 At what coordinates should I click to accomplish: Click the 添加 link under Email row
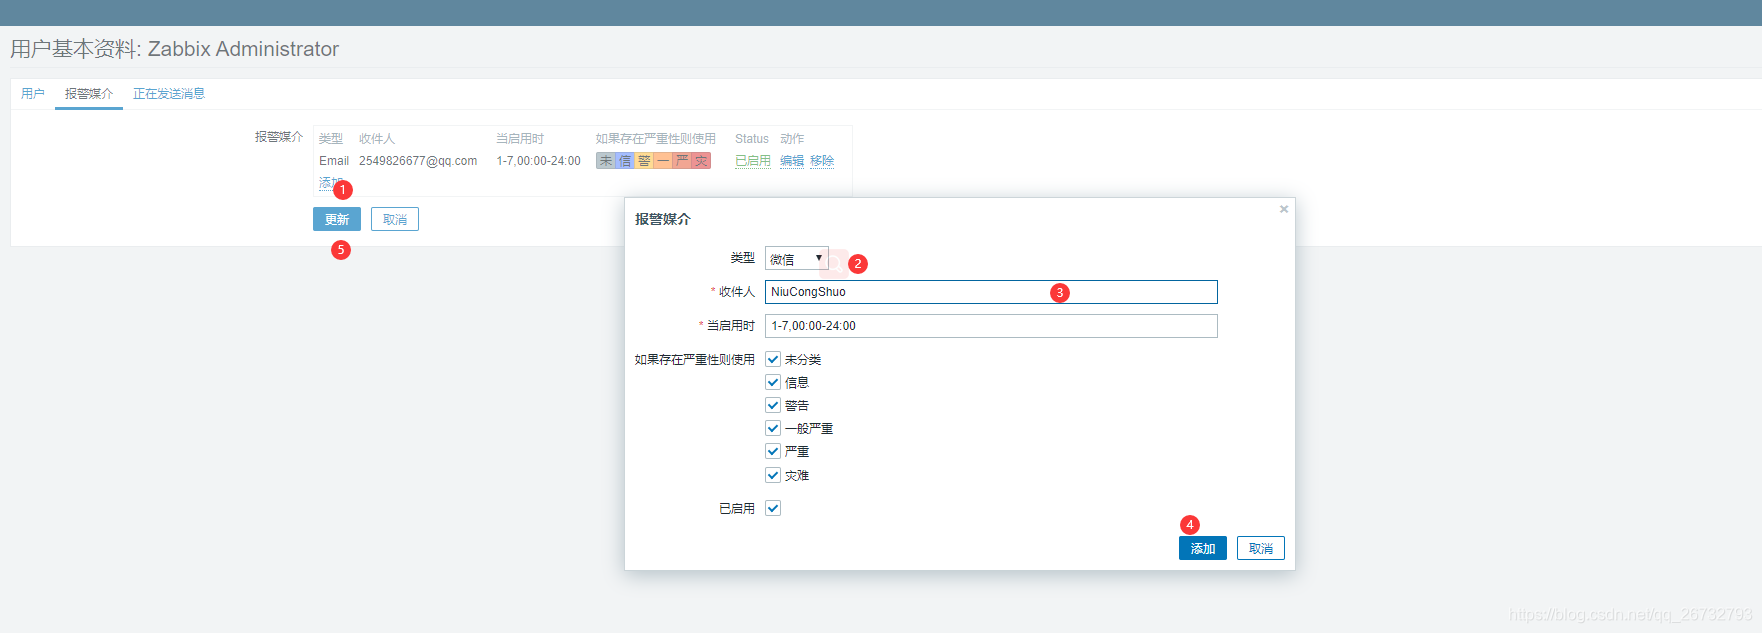pos(330,183)
